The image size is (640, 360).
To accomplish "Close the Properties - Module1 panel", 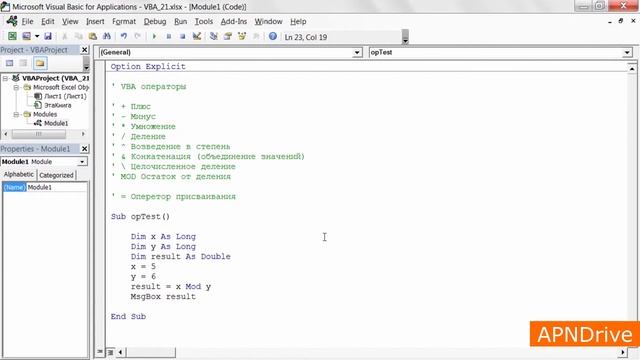I will coord(84,149).
